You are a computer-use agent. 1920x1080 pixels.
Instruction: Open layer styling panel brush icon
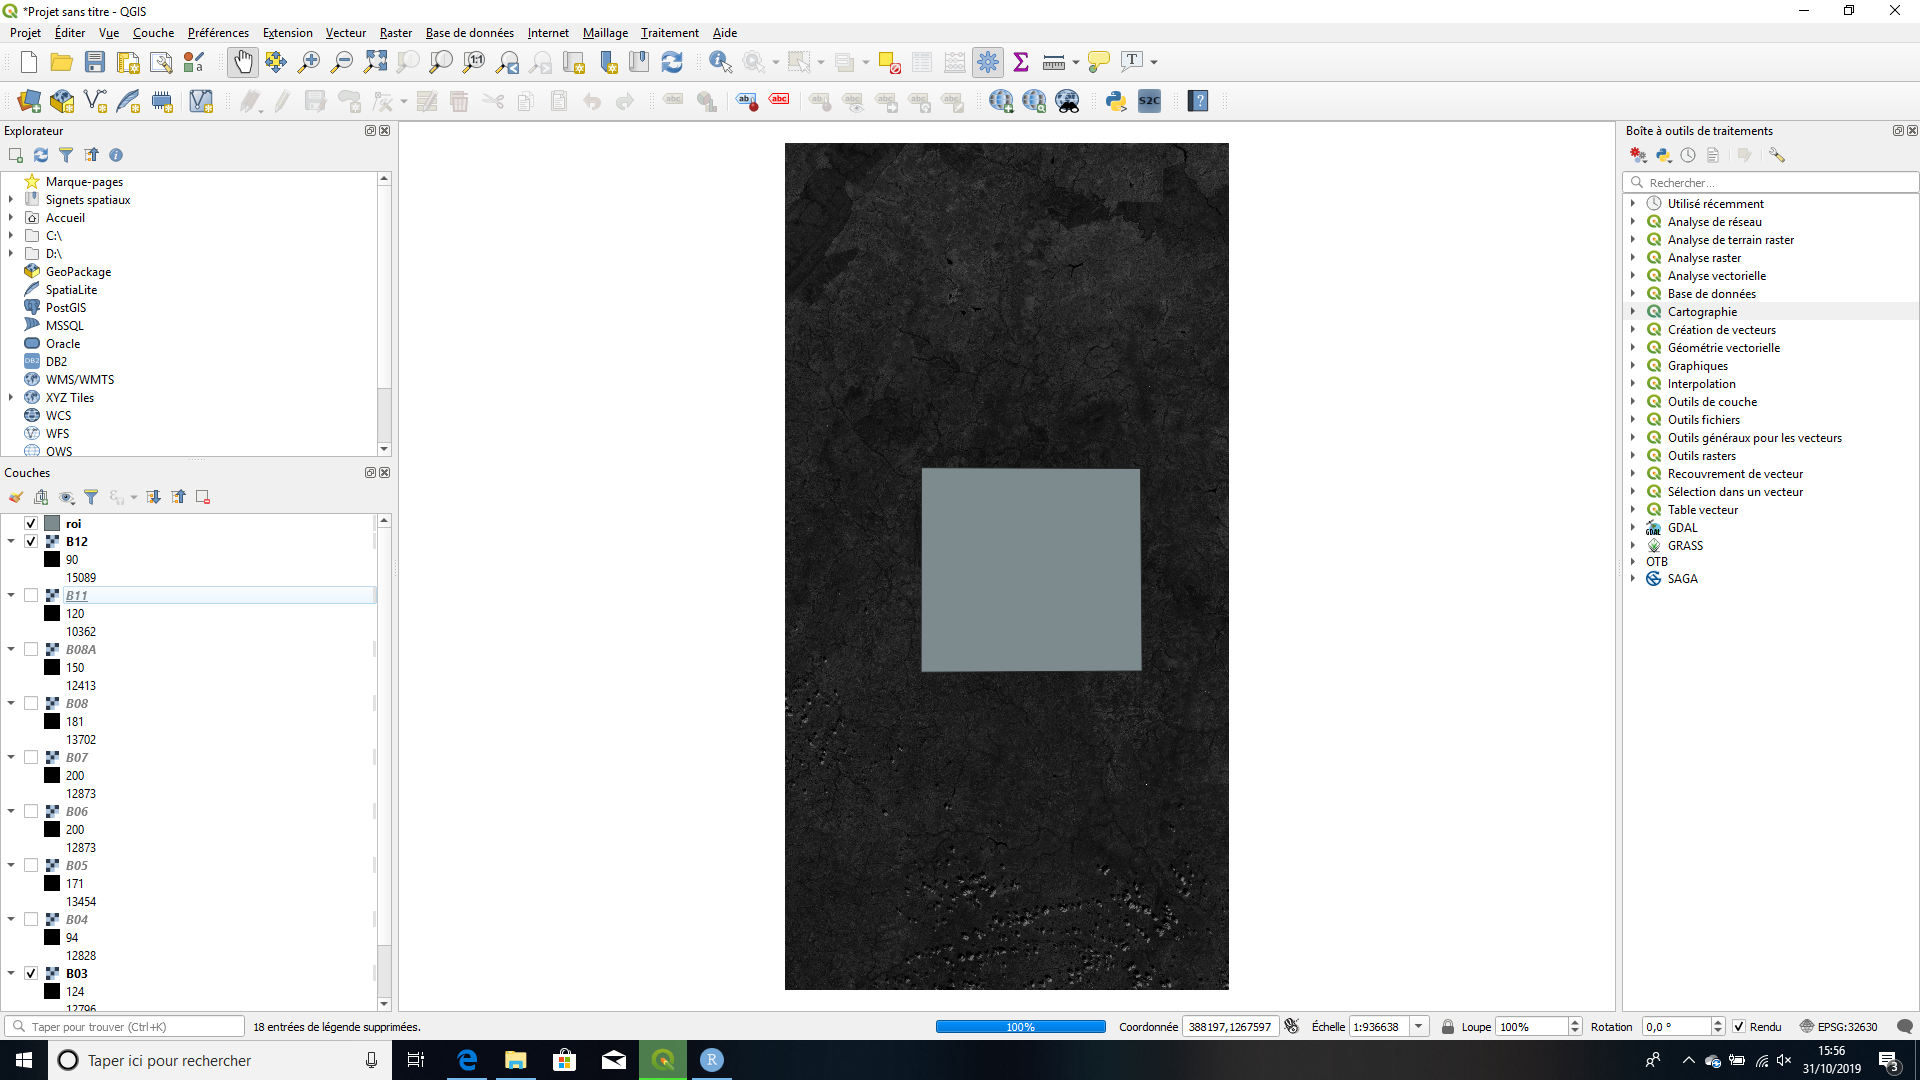(x=16, y=497)
